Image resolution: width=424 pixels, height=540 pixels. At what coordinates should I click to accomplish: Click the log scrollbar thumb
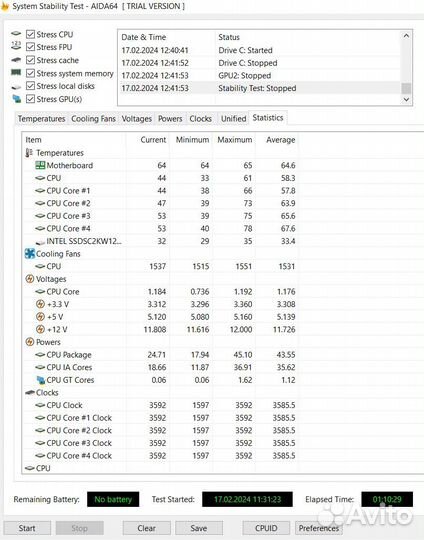point(406,88)
